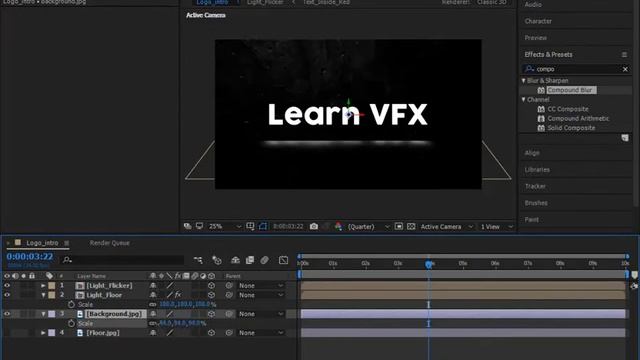Open the Effects & Presets panel menu
This screenshot has width=640, height=360.
tap(624, 55)
